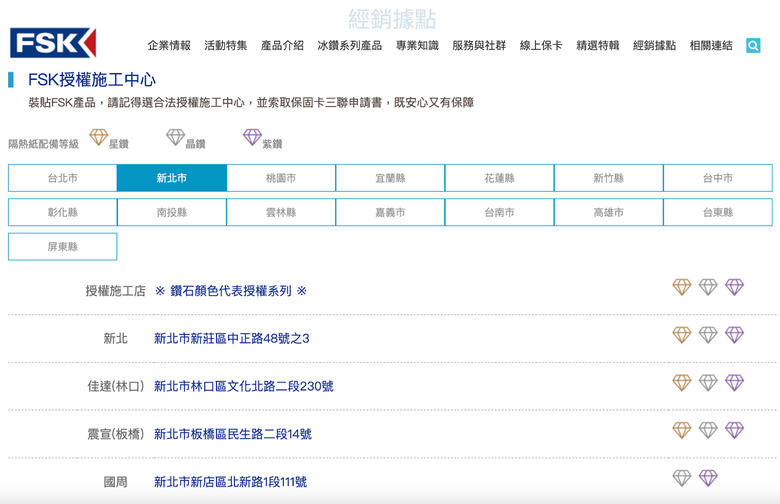Open the search magnifier icon

point(753,46)
